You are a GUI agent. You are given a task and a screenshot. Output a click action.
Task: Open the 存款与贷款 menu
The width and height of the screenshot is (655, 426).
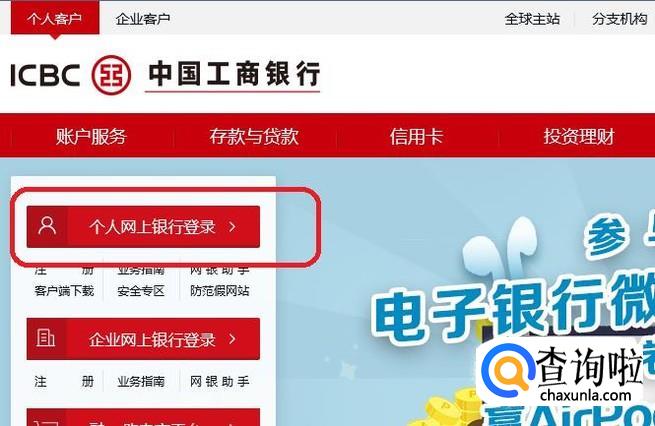[254, 136]
